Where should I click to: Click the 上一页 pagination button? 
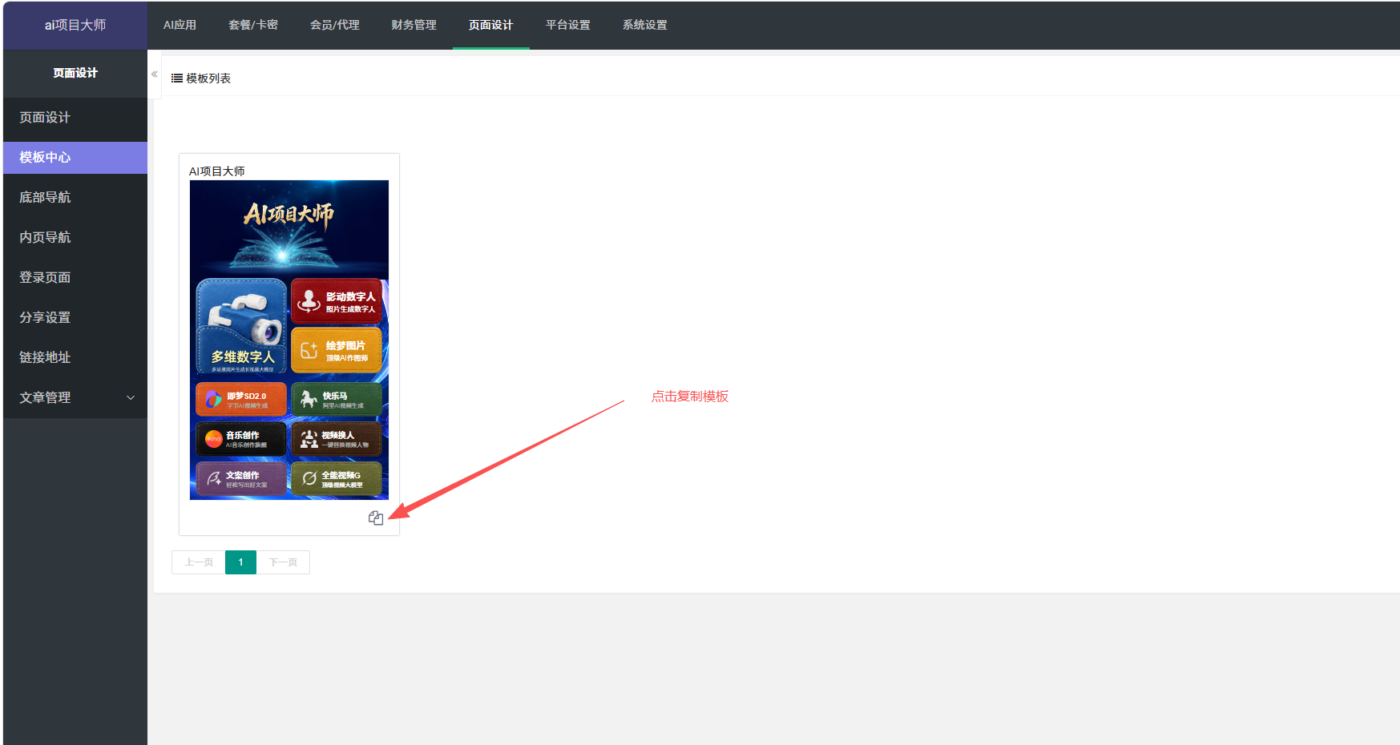coord(198,562)
